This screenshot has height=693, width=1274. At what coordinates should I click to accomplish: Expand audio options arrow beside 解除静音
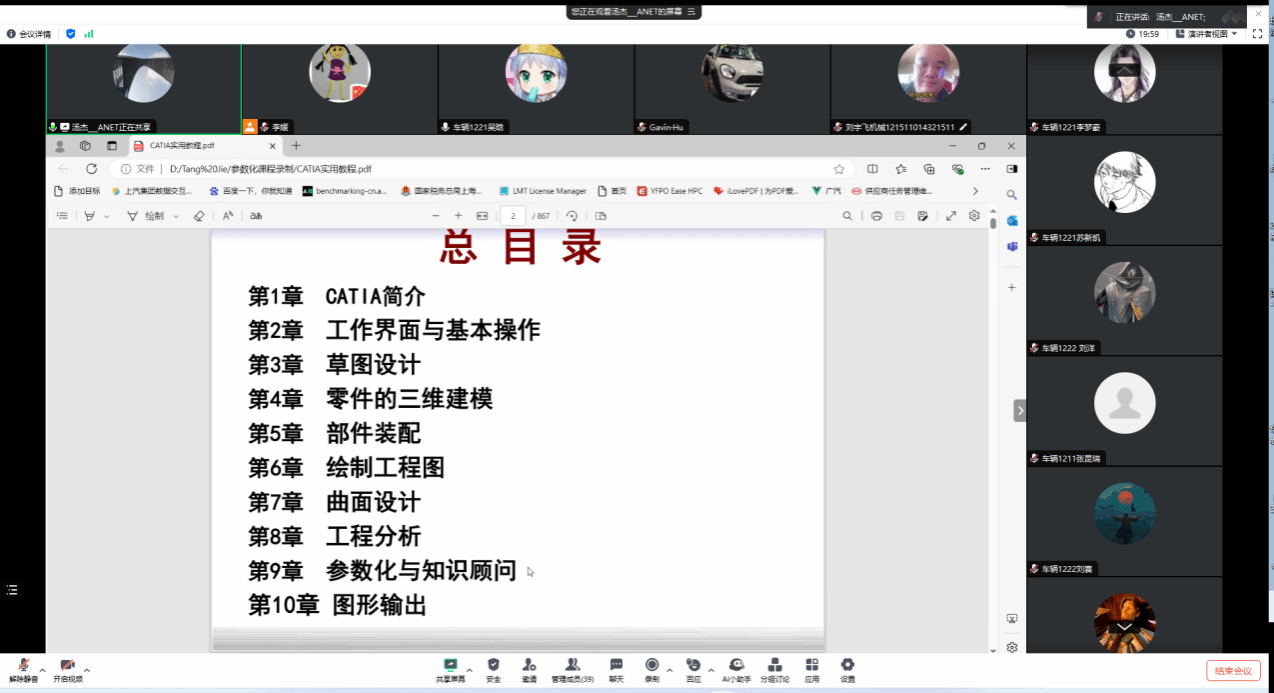coord(42,670)
